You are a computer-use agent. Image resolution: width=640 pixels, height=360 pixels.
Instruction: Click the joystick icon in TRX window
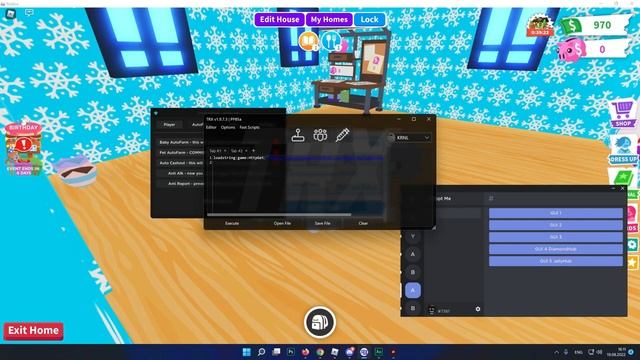click(298, 135)
